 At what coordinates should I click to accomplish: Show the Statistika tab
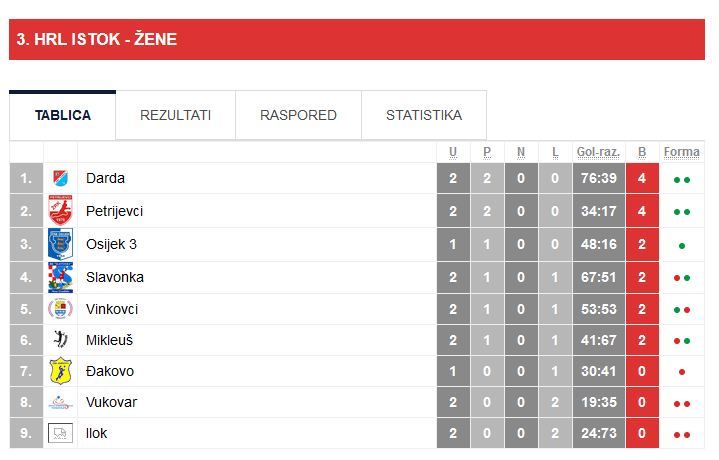(424, 115)
